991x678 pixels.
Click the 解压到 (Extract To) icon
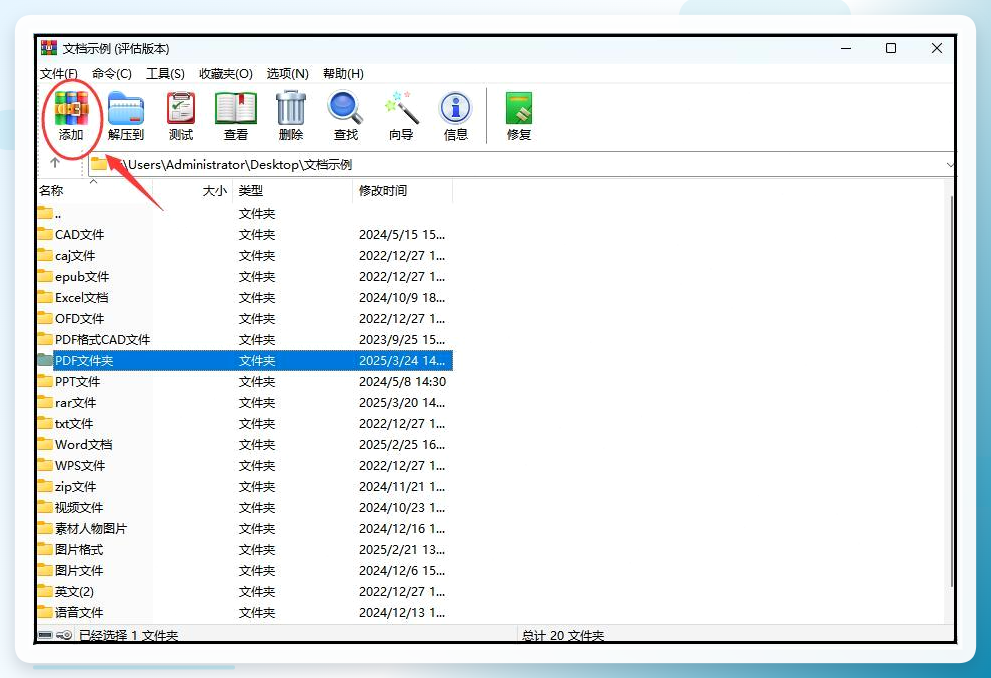pos(126,116)
